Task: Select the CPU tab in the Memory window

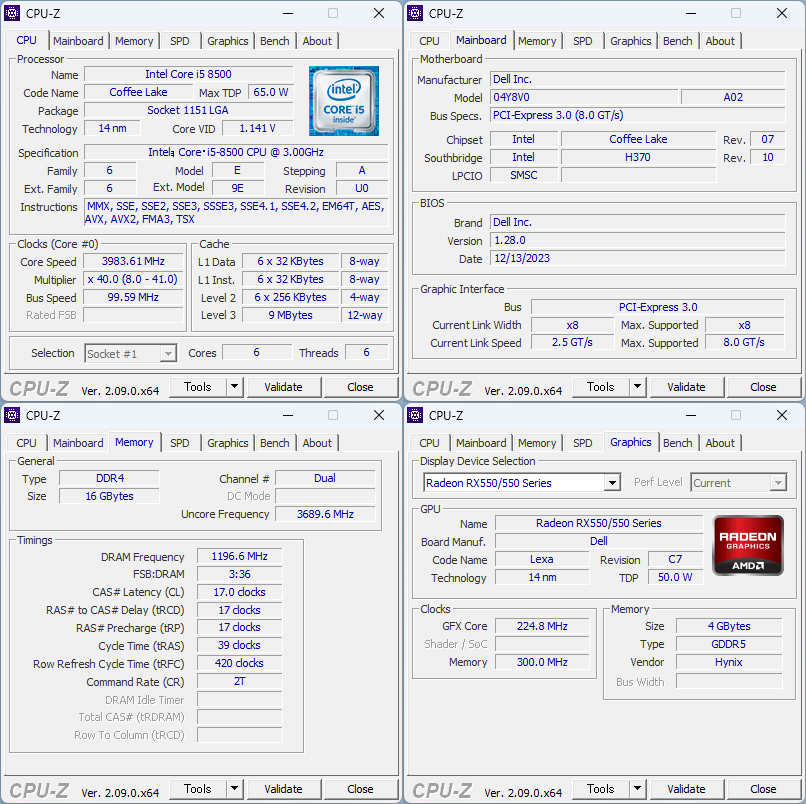Action: [26, 443]
